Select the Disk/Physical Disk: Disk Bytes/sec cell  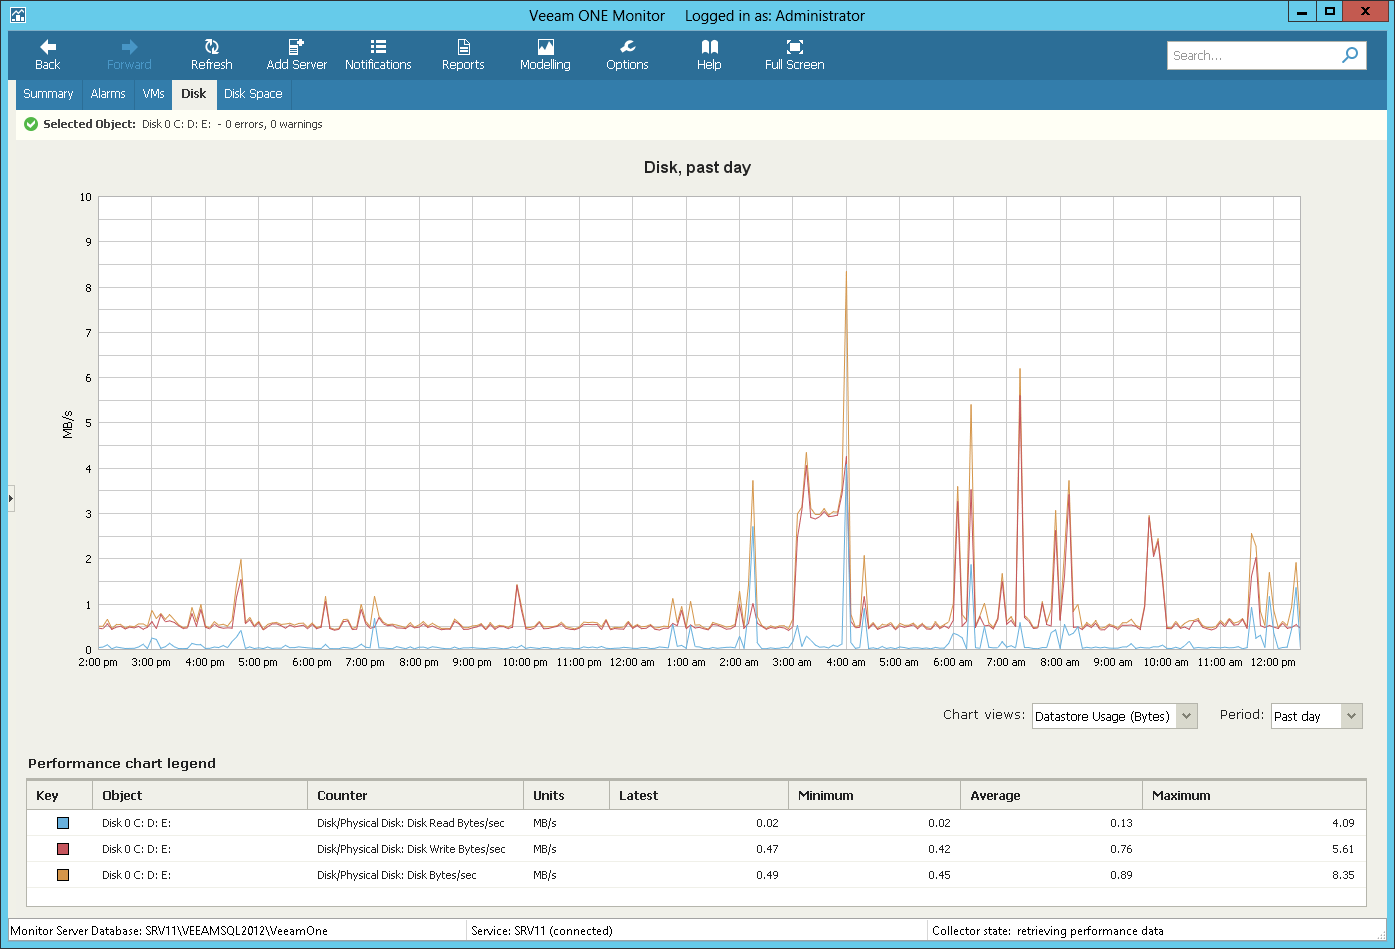click(x=397, y=875)
